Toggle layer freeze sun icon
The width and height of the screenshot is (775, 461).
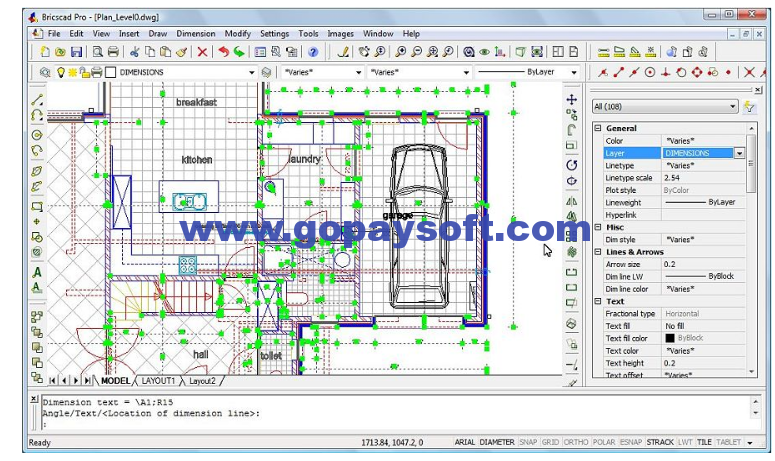[73, 73]
